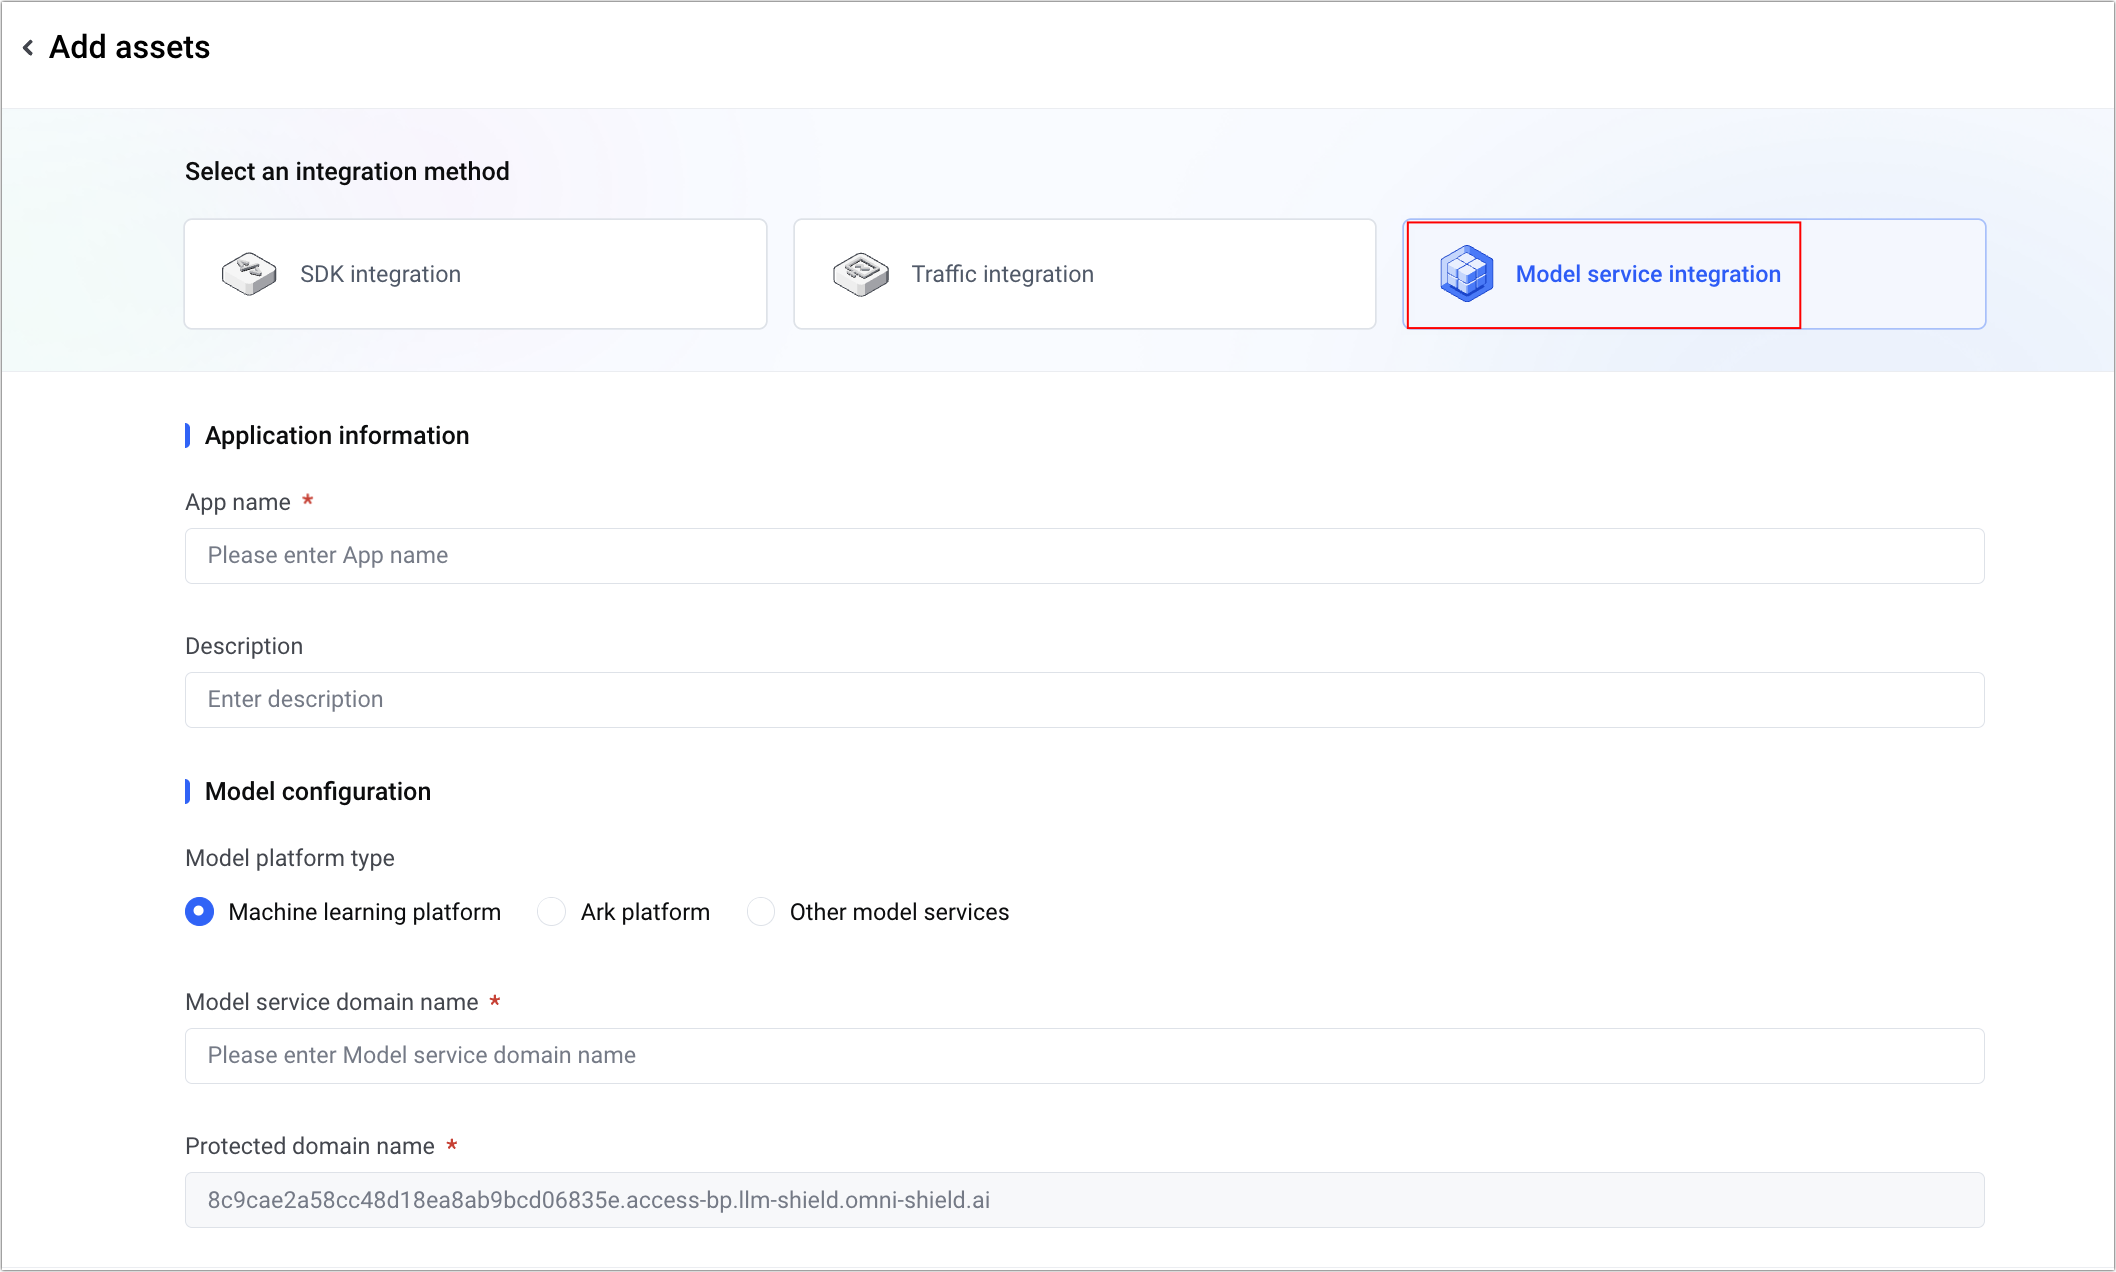Screen dimensions: 2116x1272
Task: Click the Application information section heading
Action: pyautogui.click(x=336, y=436)
